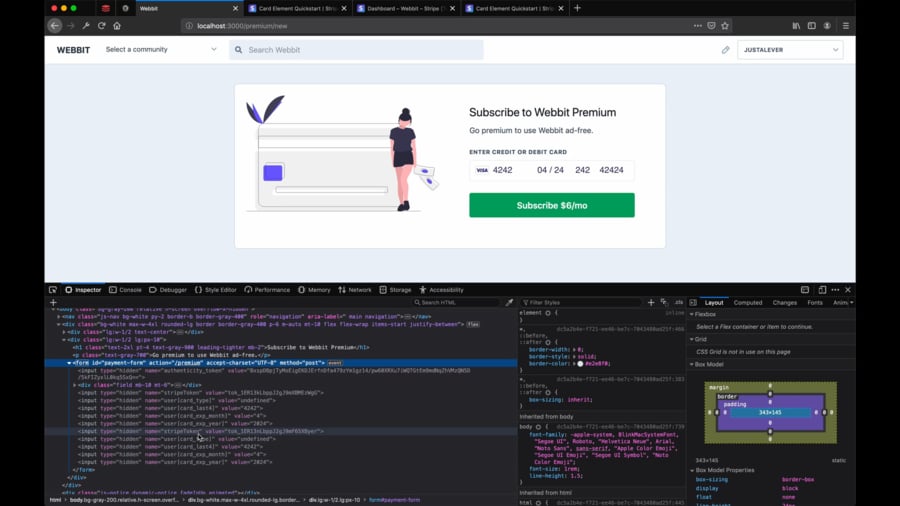Open the Style Editor tab
The image size is (900, 506).
pos(216,290)
